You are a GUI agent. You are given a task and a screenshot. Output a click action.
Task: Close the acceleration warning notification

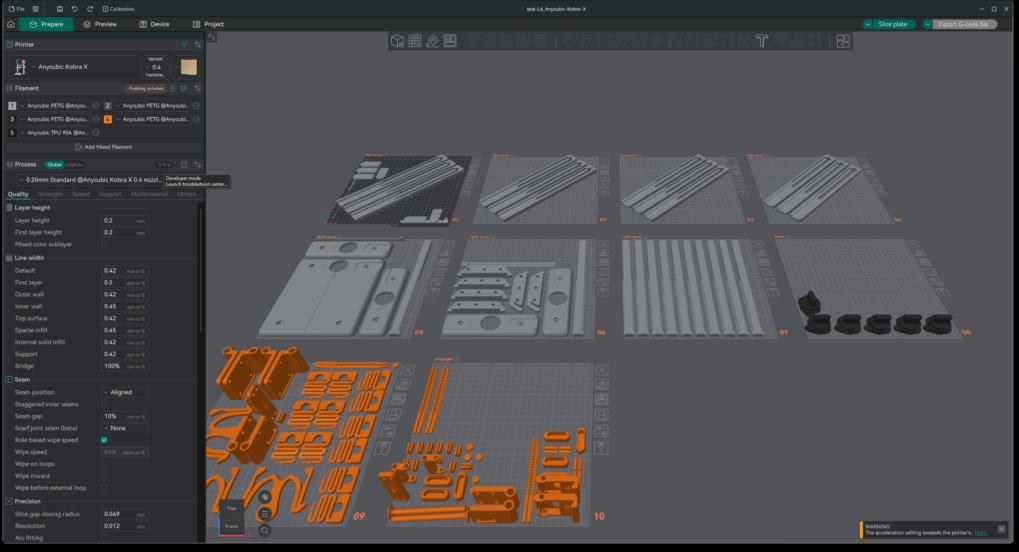1001,529
